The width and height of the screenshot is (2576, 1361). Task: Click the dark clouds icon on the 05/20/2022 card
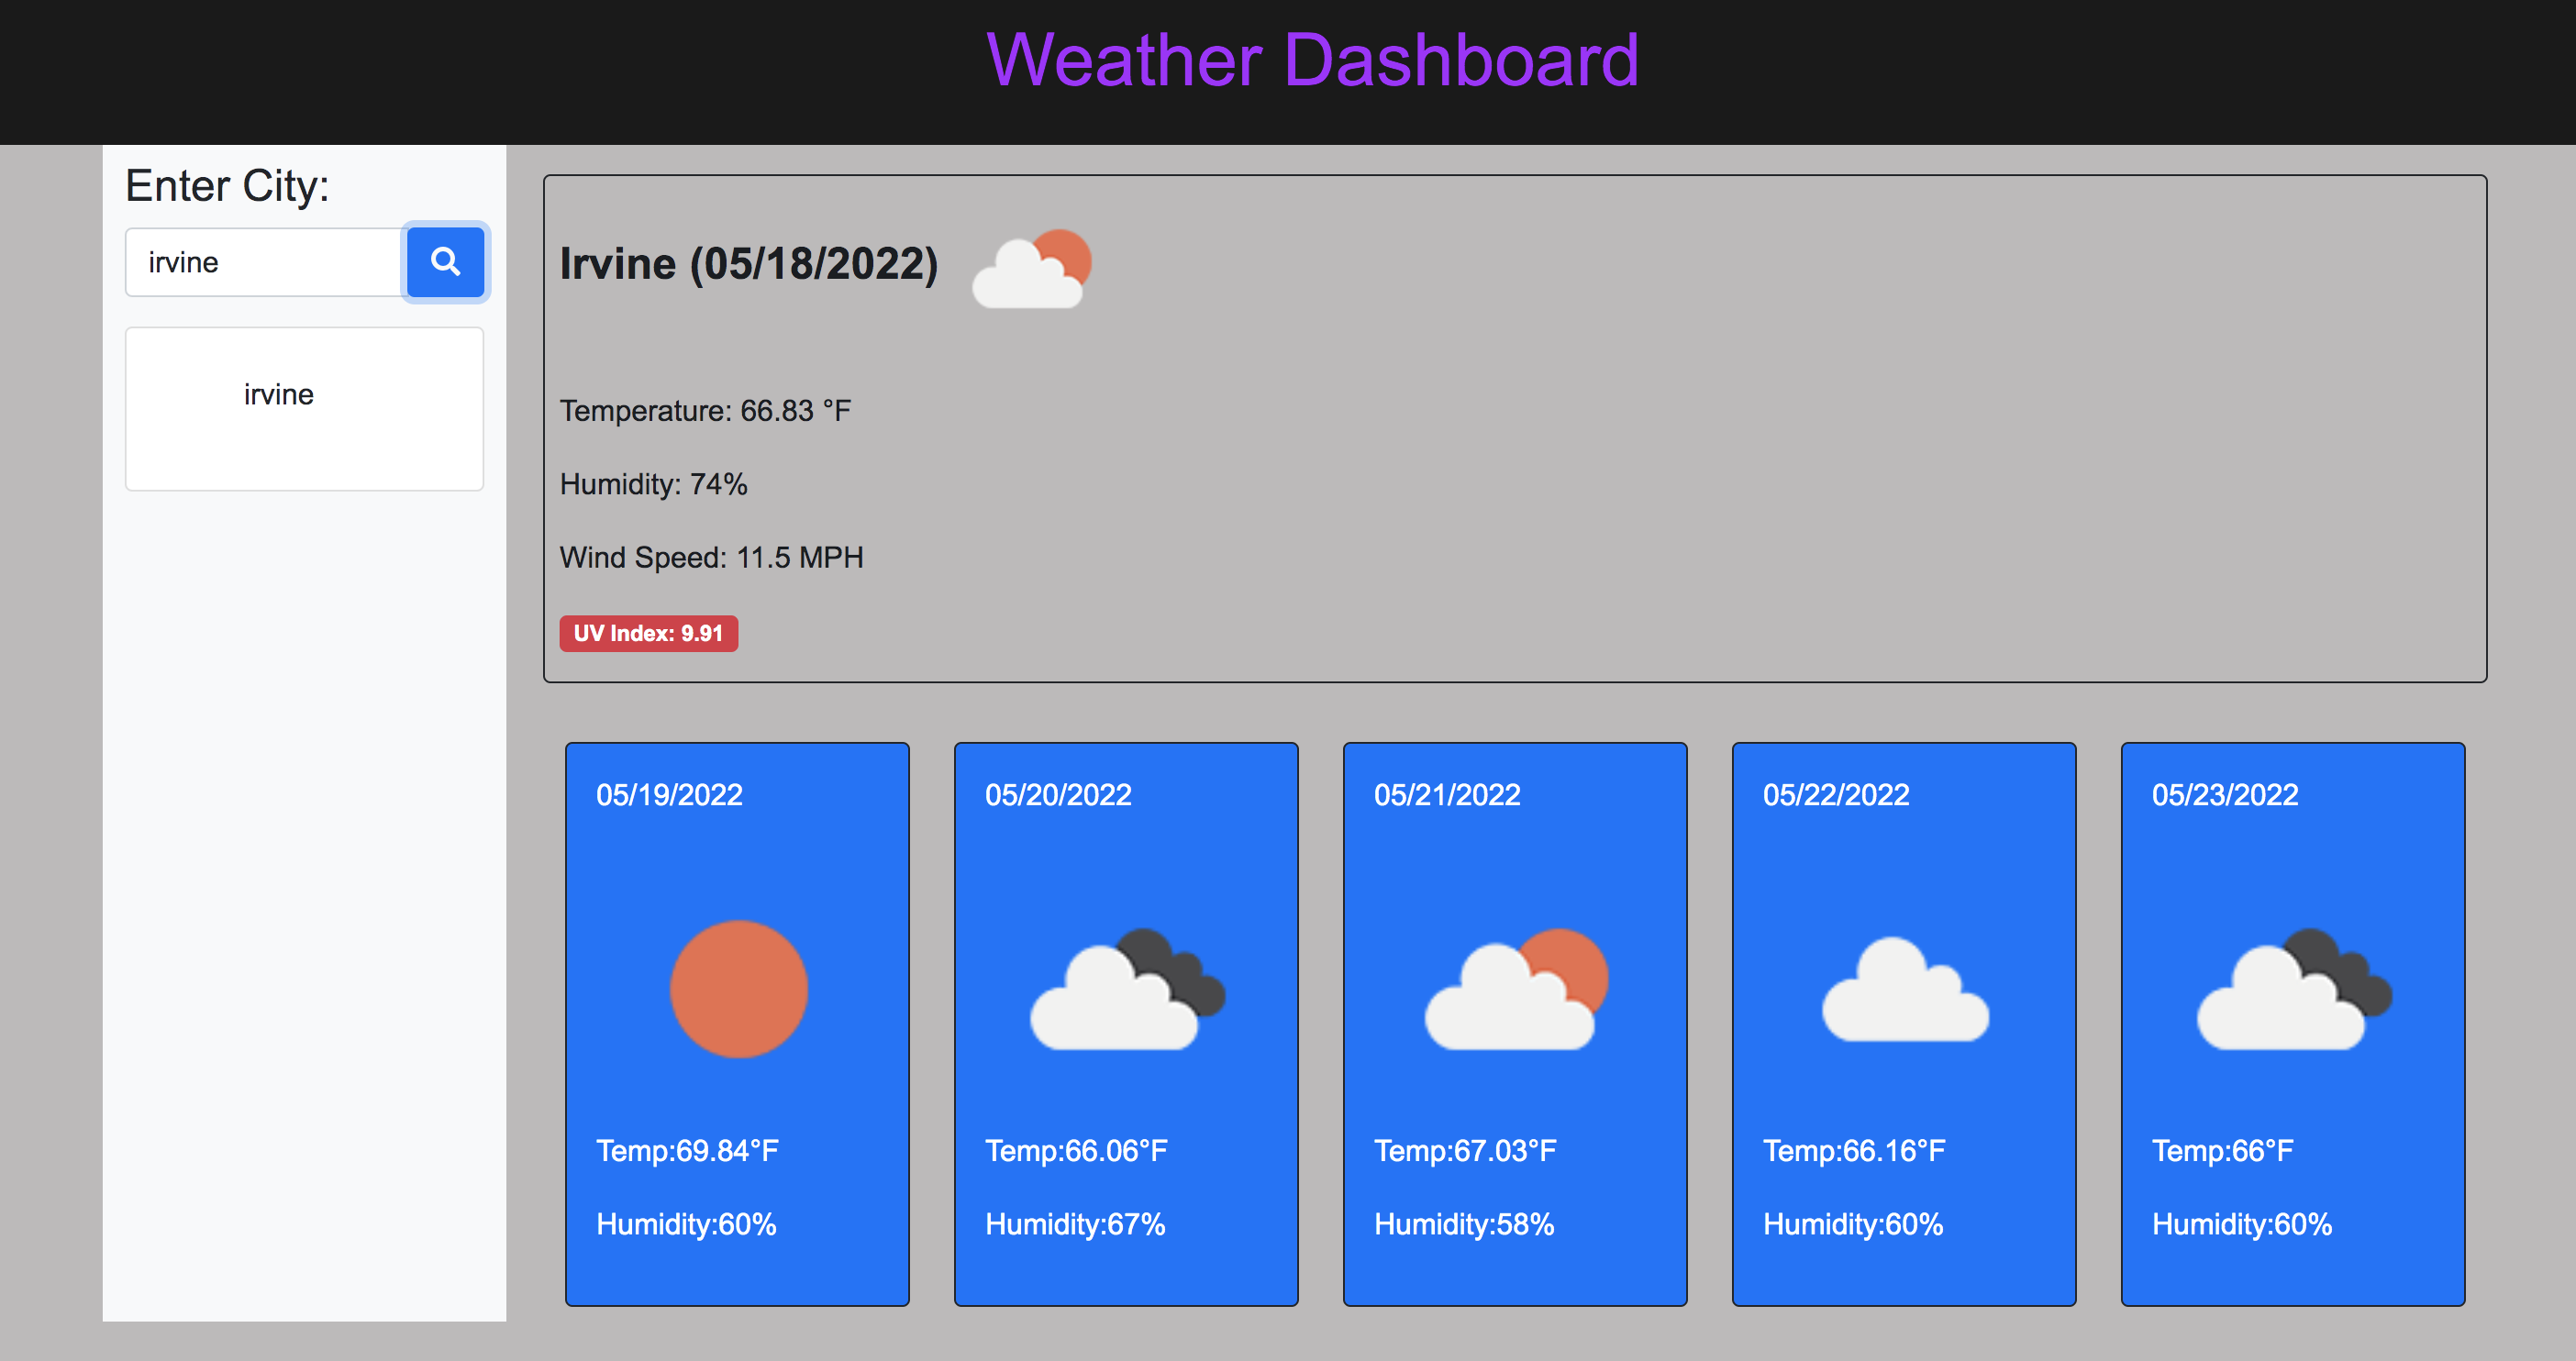[1127, 989]
